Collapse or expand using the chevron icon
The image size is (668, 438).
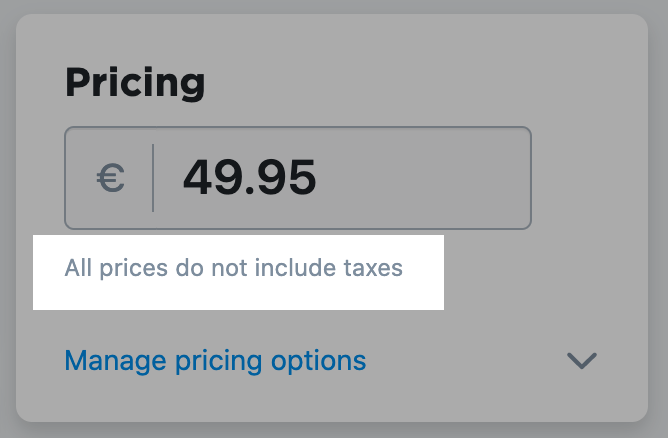point(581,360)
